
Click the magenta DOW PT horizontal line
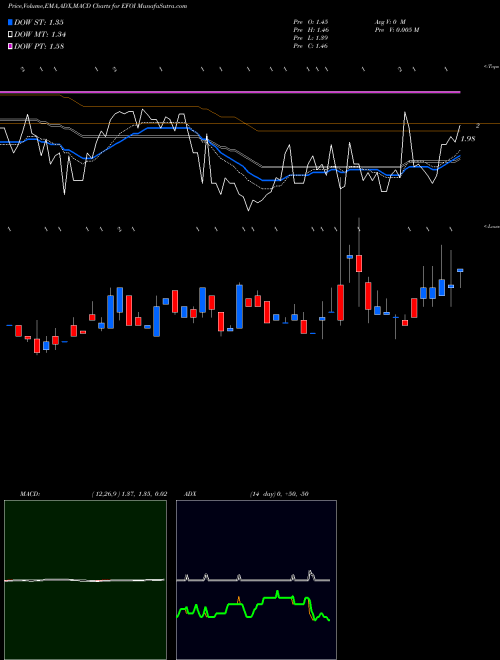(x=230, y=92)
